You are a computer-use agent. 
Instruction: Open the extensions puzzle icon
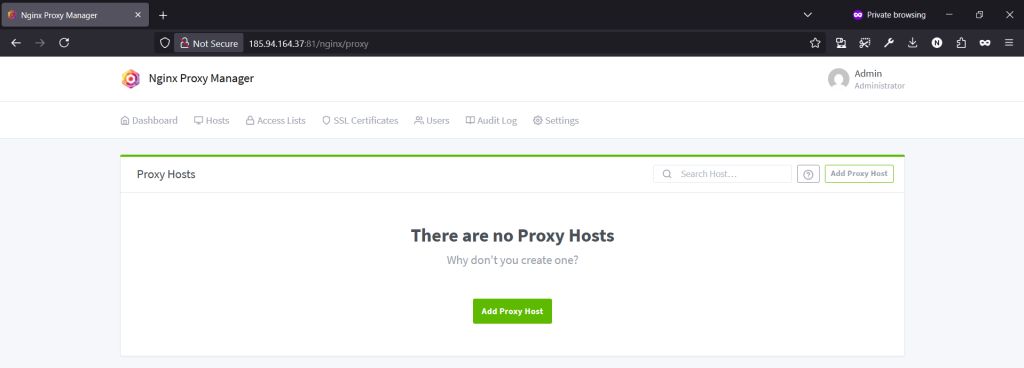pos(961,43)
